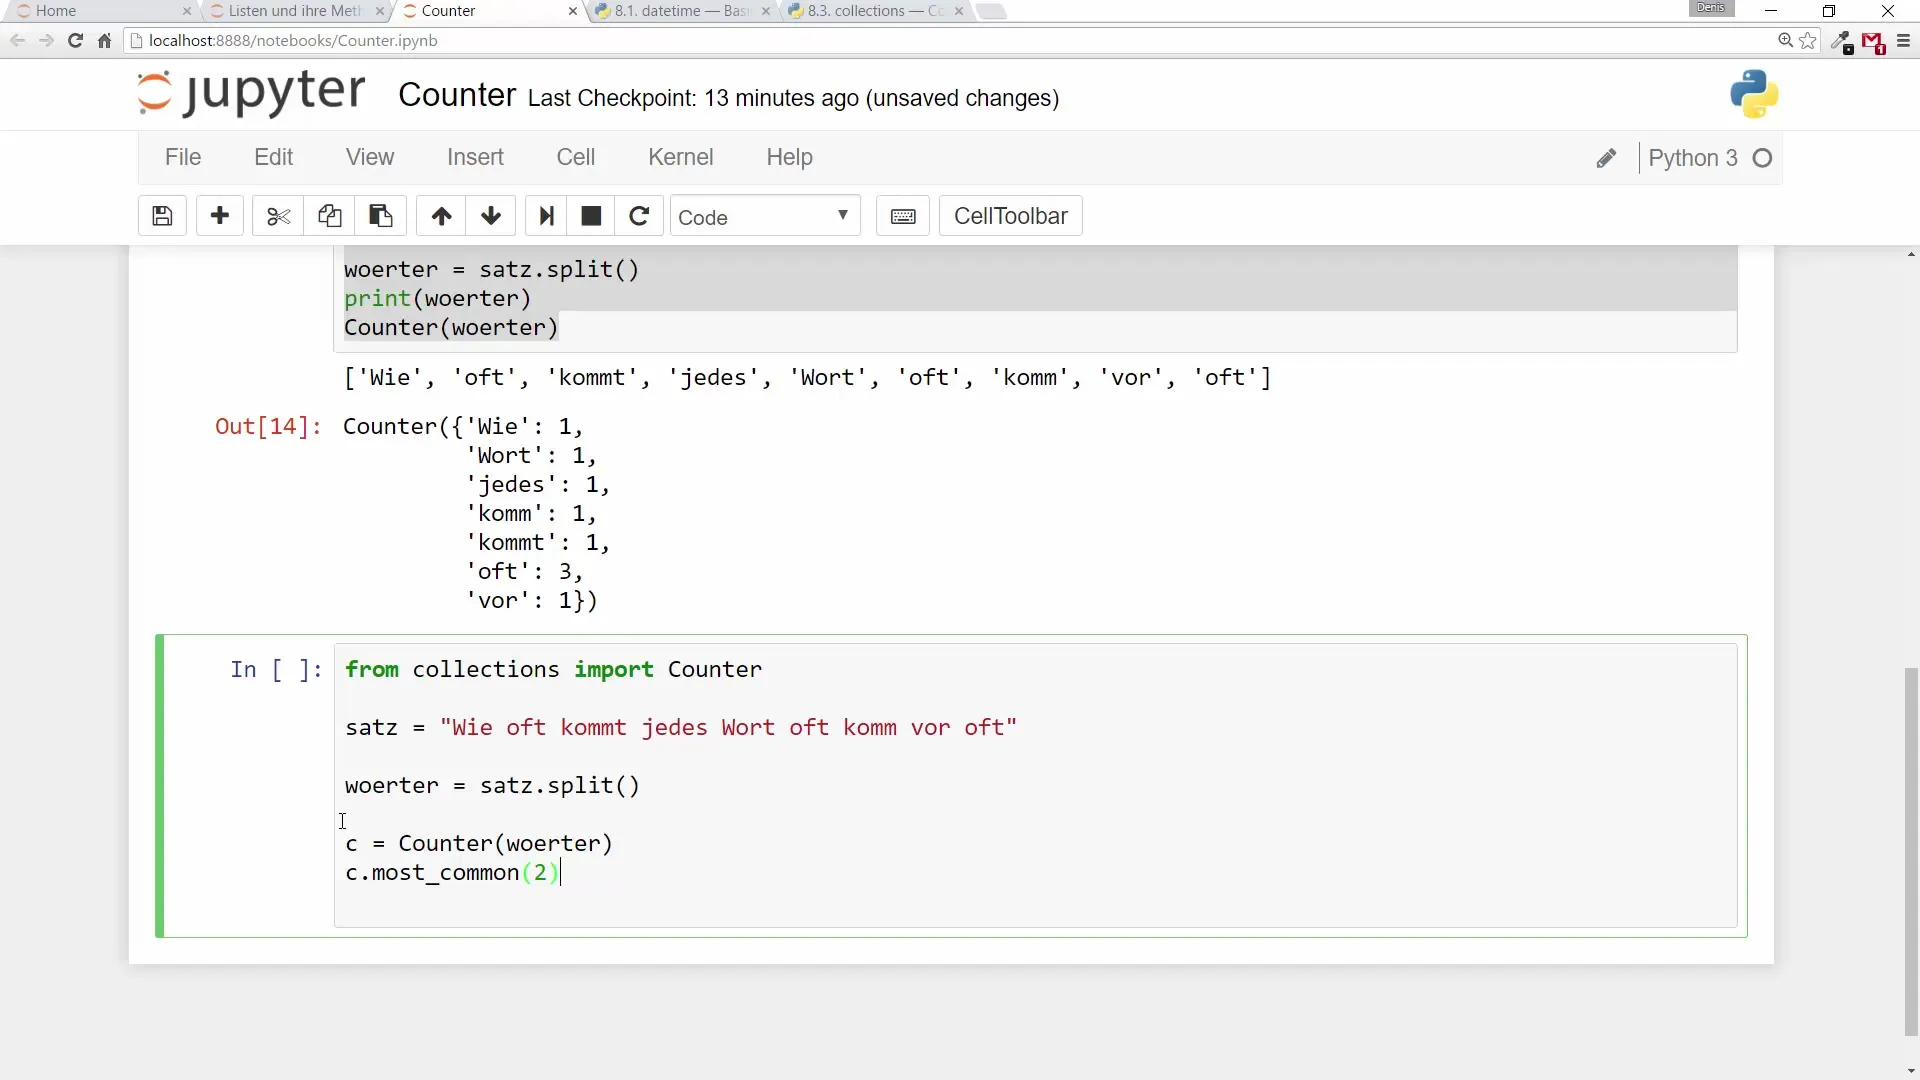The height and width of the screenshot is (1080, 1920).
Task: Run cell and select below icon
Action: (x=546, y=216)
